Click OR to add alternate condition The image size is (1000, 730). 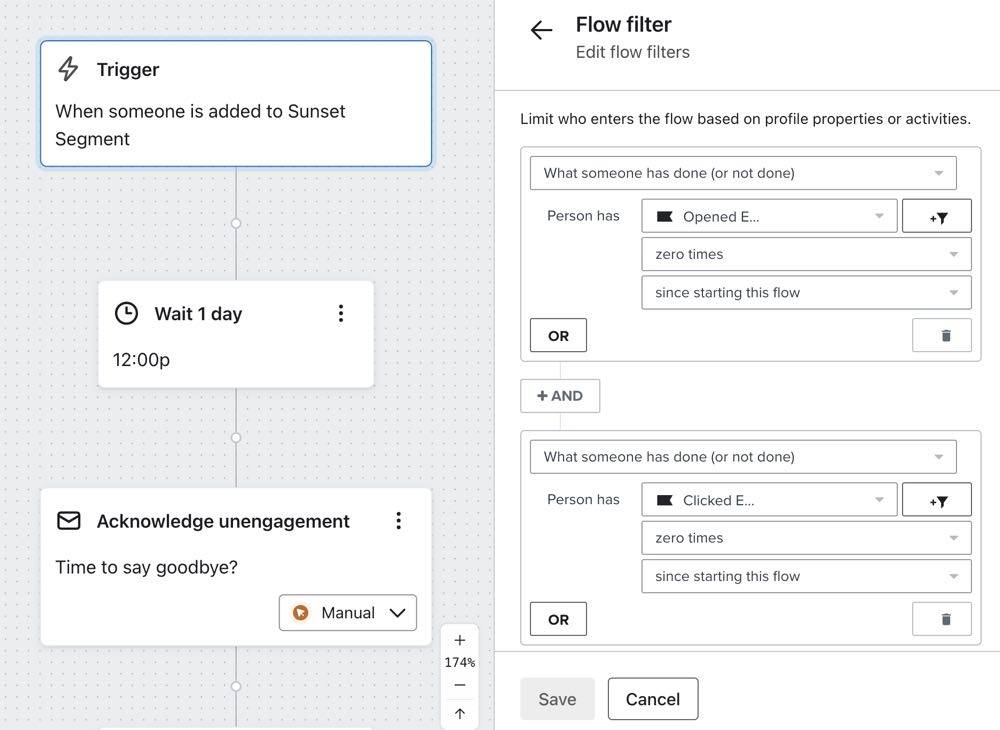click(x=557, y=335)
